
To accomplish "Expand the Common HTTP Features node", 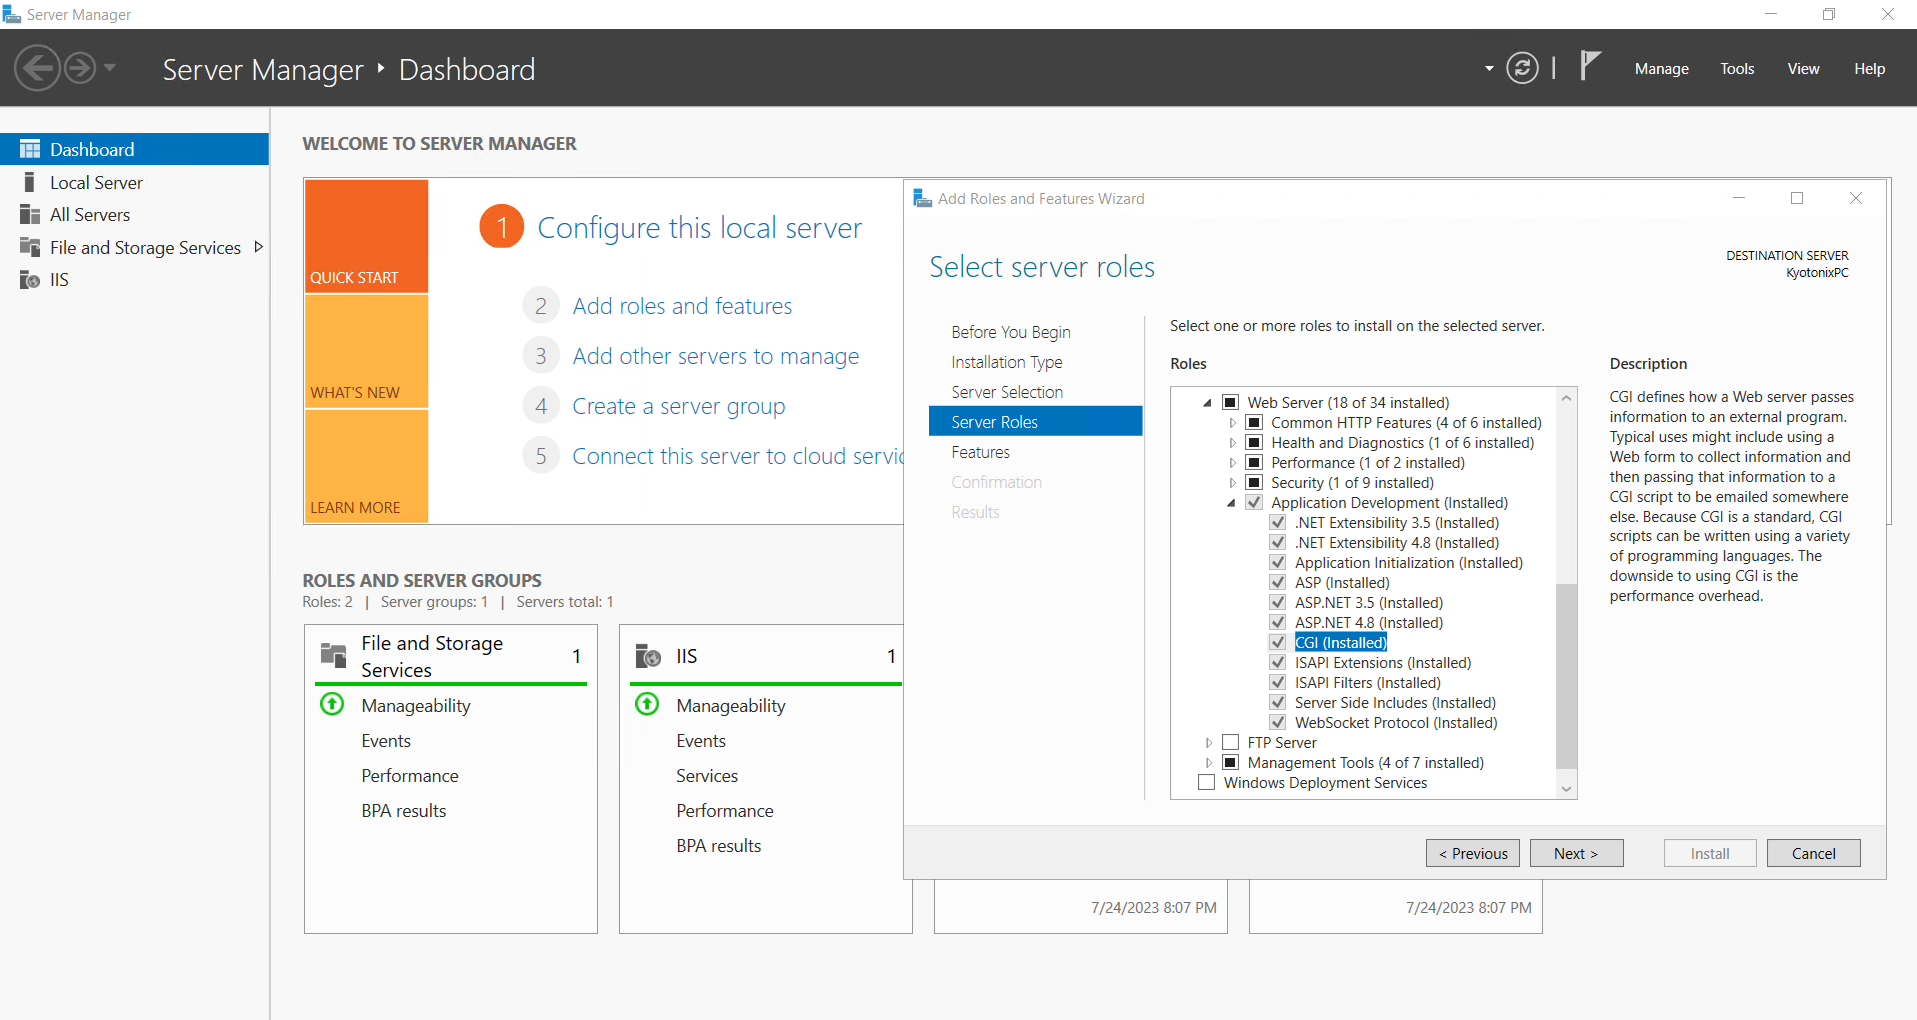I will [1232, 423].
